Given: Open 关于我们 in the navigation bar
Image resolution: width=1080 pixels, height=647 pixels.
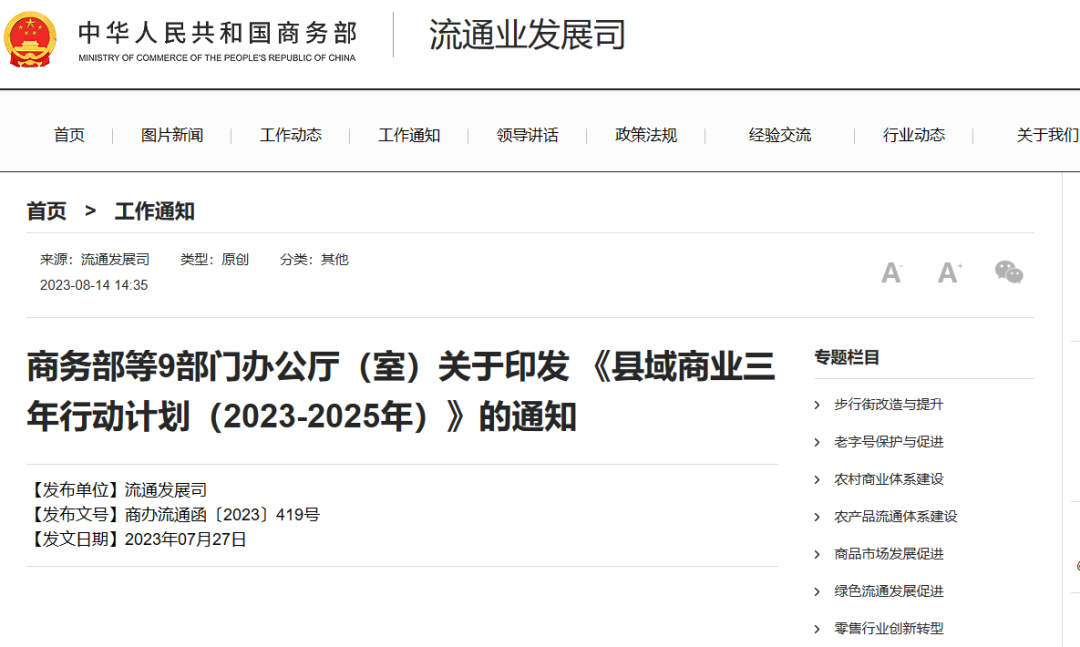Looking at the screenshot, I should click(1048, 135).
